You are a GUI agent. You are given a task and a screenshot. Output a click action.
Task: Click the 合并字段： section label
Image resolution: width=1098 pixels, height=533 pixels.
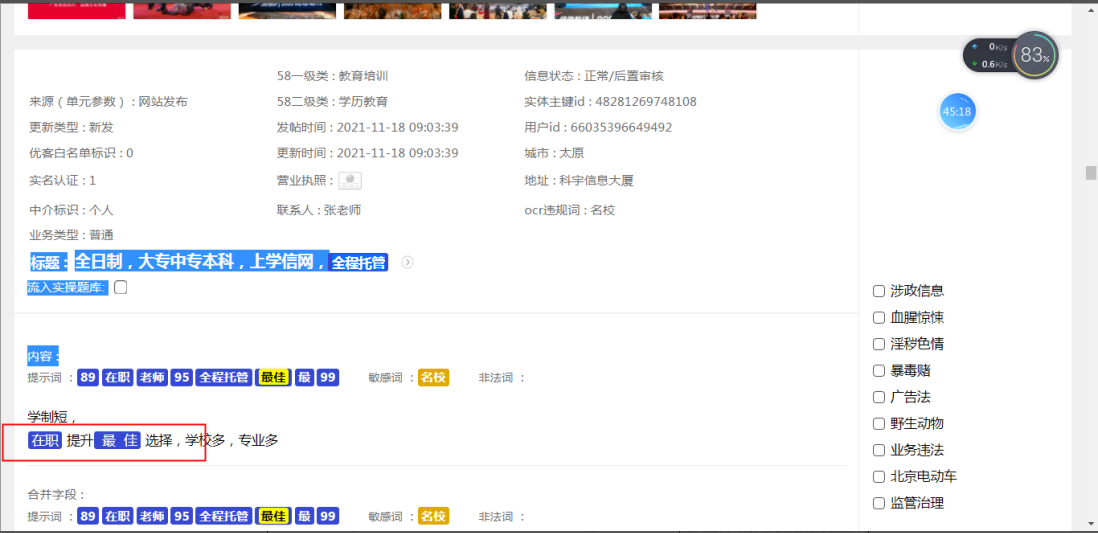pos(56,494)
